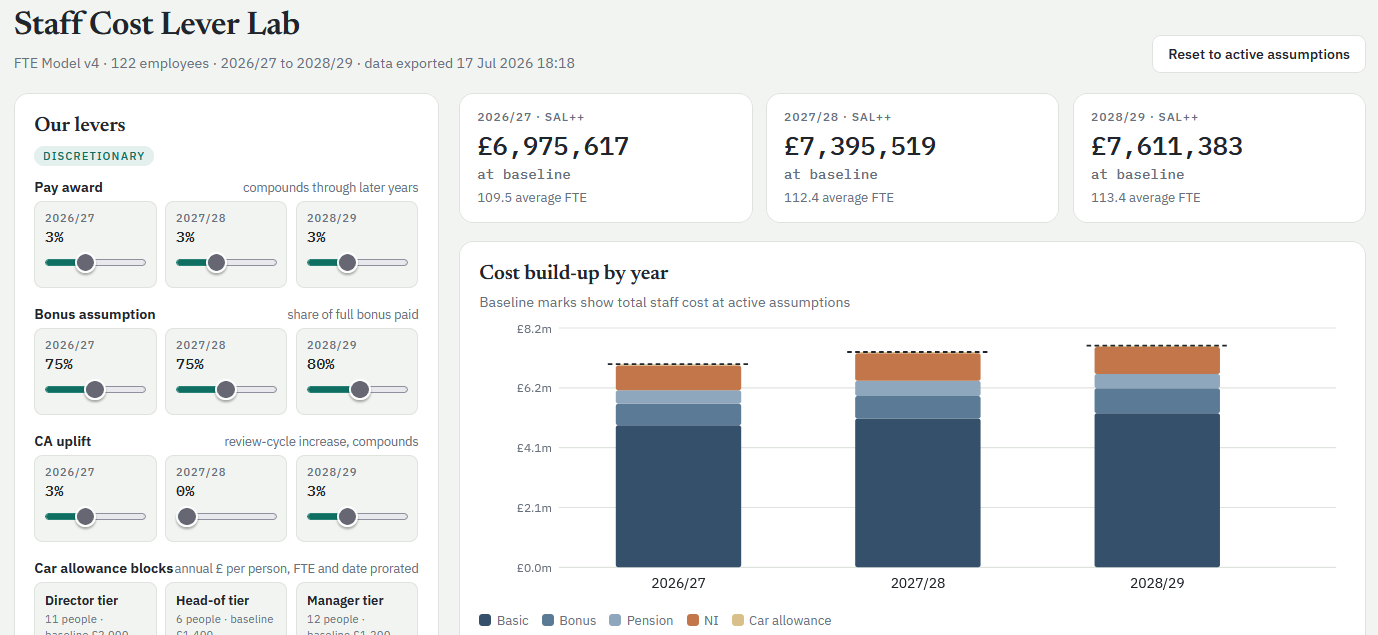Select the Head-of tier allowance card
Viewport: 1378px width, 635px height.
point(226,609)
